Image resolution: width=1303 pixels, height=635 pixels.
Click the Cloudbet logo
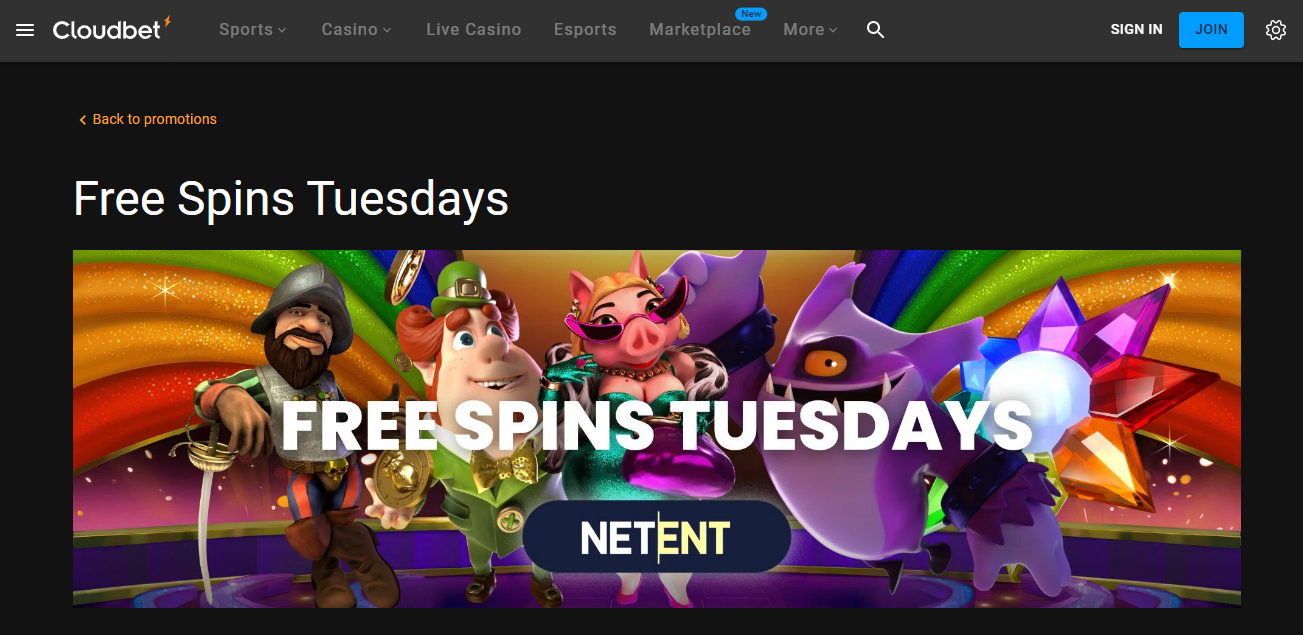(112, 29)
